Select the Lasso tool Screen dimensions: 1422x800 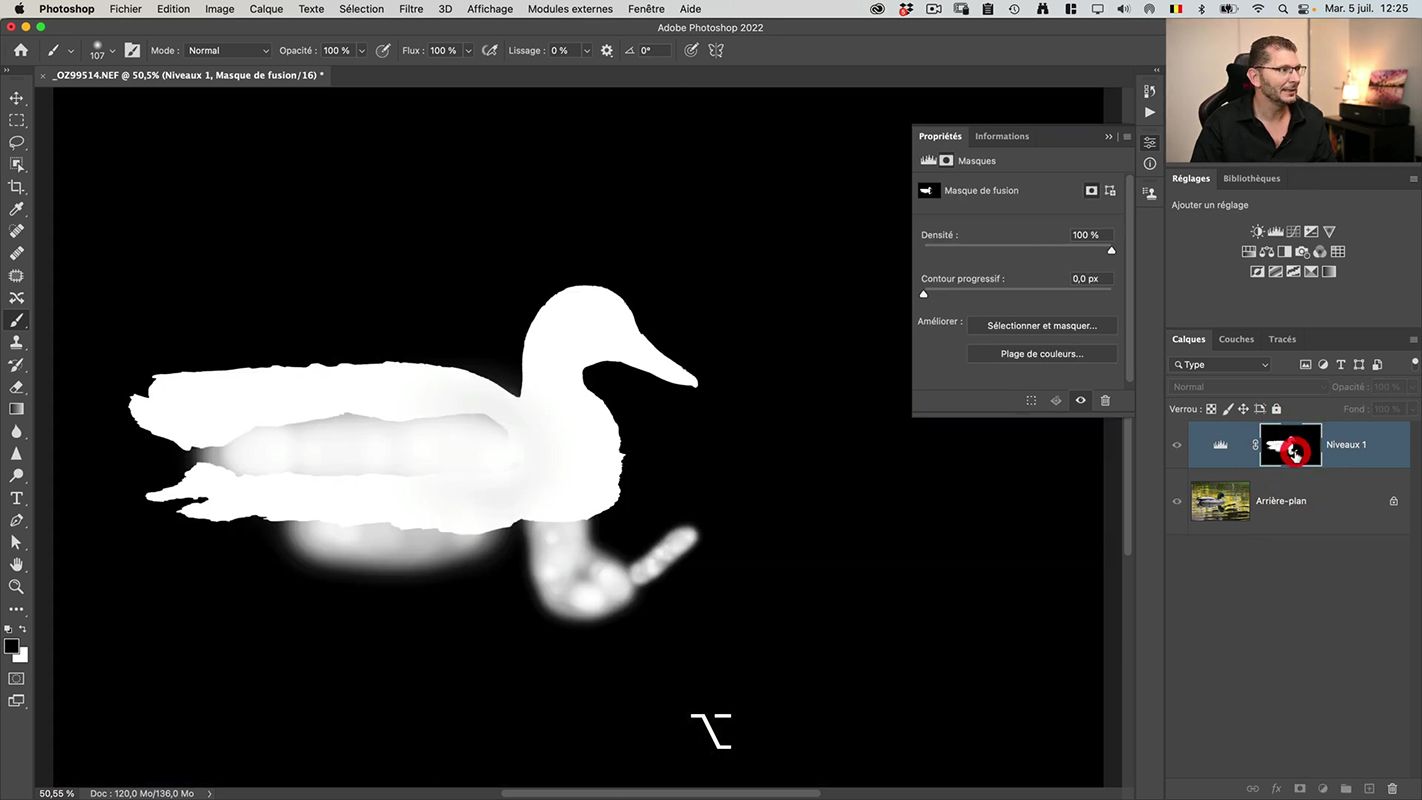coord(16,142)
